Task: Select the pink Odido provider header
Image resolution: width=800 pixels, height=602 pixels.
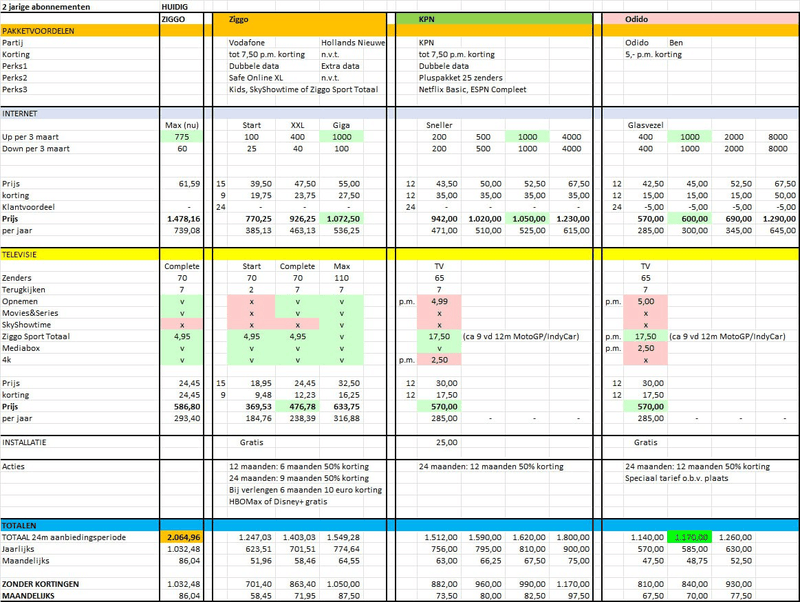Action: tap(701, 19)
